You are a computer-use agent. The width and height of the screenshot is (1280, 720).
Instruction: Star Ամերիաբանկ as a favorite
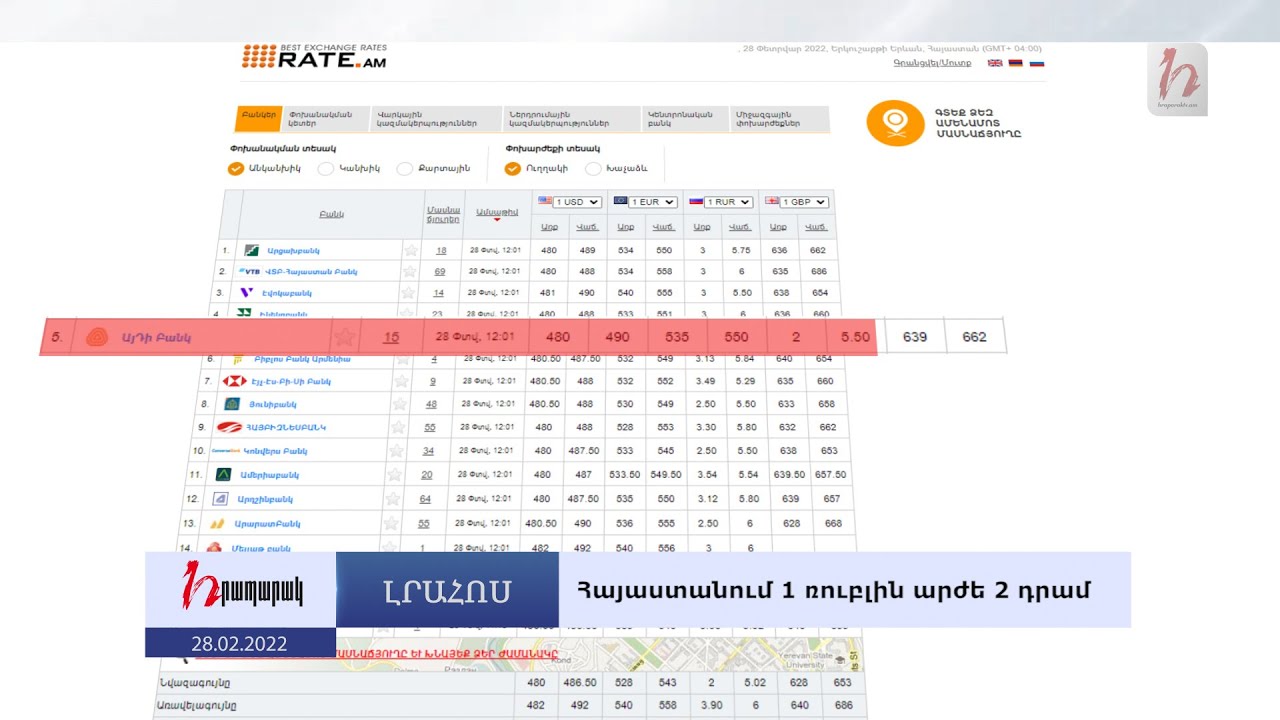(394, 475)
